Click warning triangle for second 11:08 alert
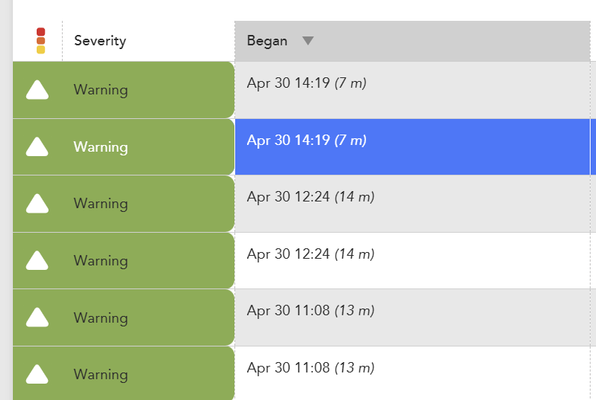 click(x=37, y=374)
